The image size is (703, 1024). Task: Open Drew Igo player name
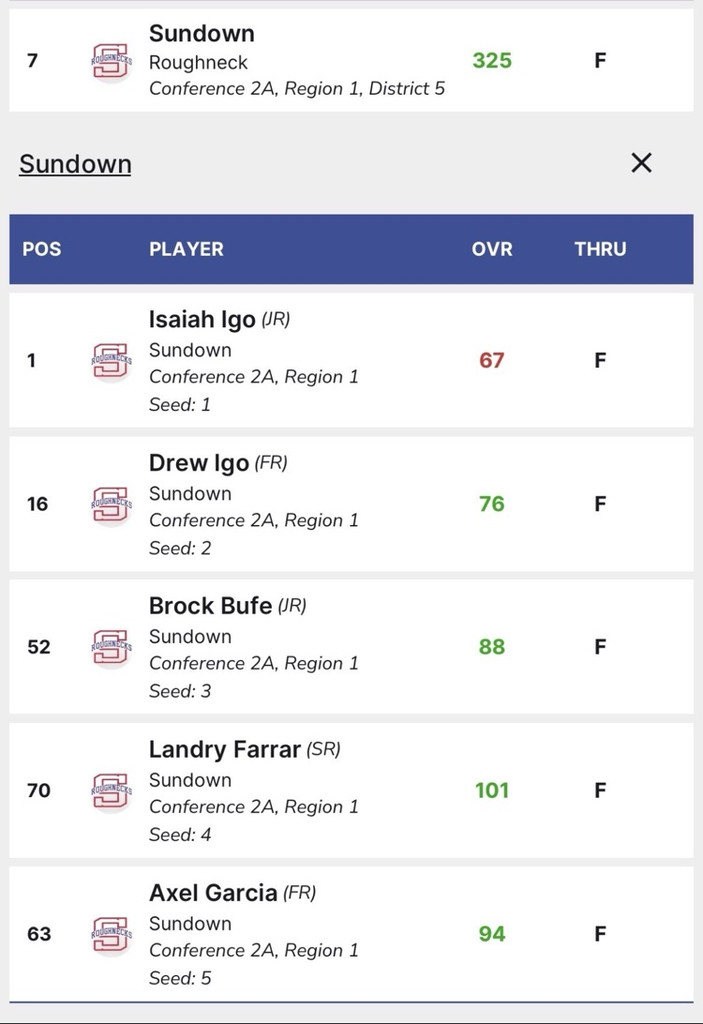pyautogui.click(x=200, y=463)
